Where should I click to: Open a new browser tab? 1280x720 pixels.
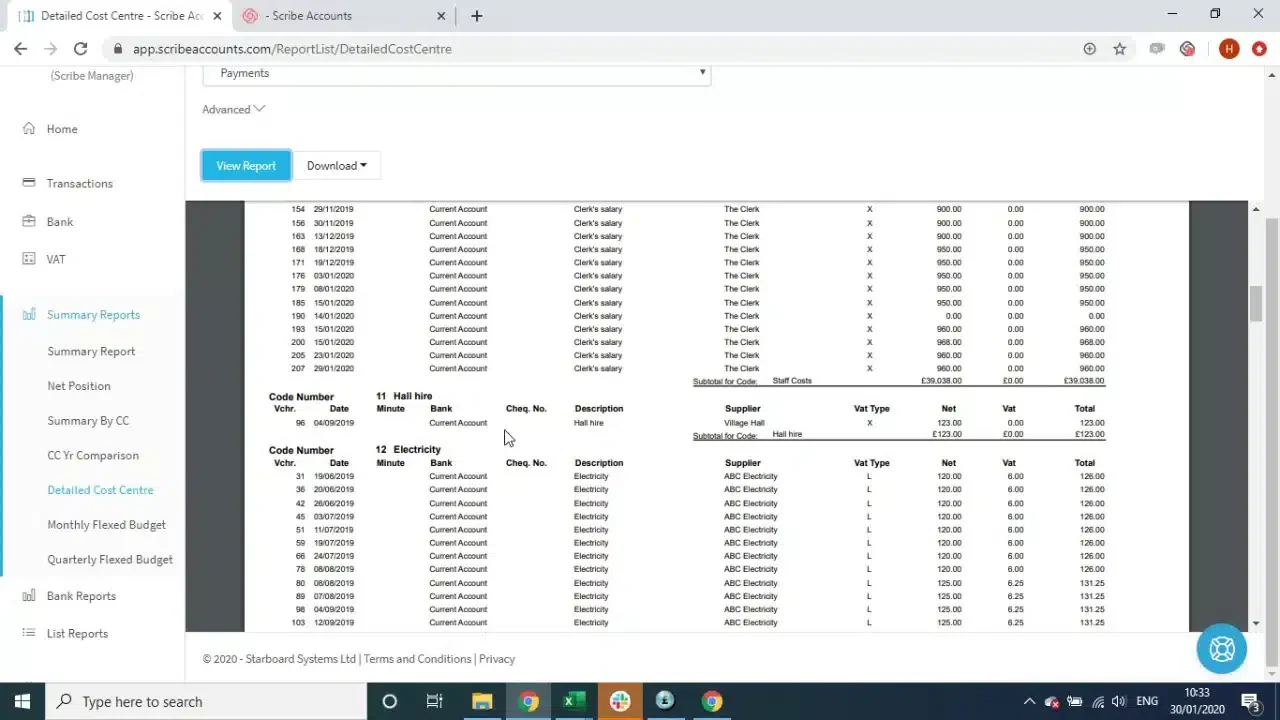point(477,16)
